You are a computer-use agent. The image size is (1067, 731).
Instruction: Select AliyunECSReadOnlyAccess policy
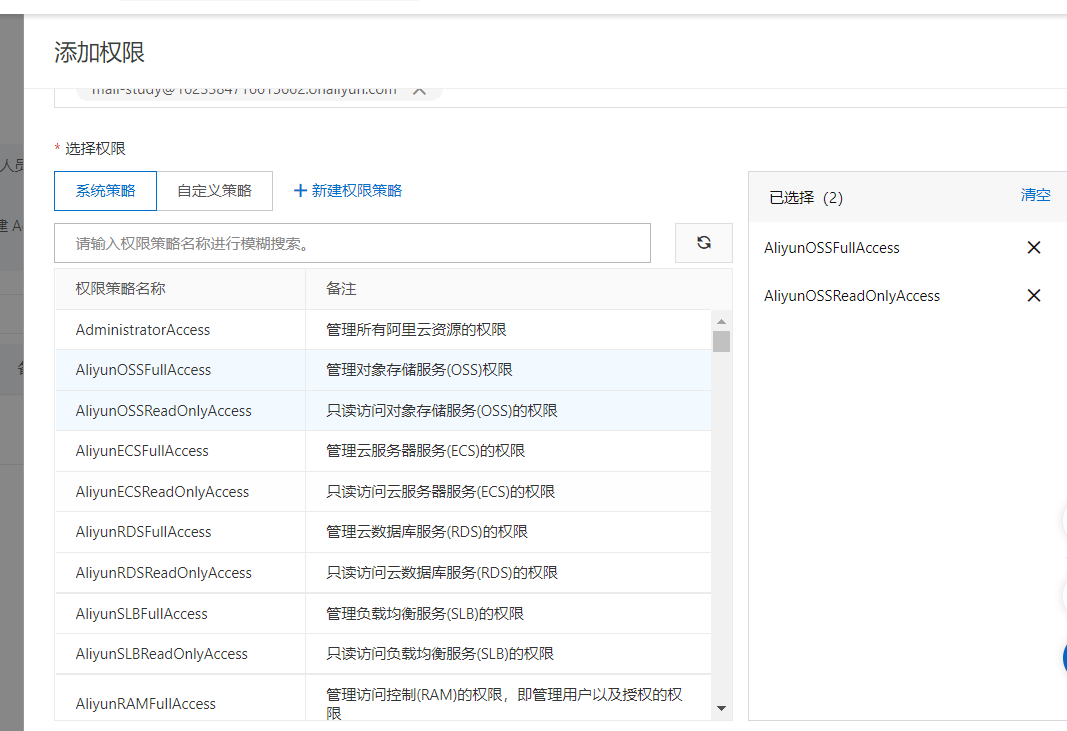click(384, 491)
